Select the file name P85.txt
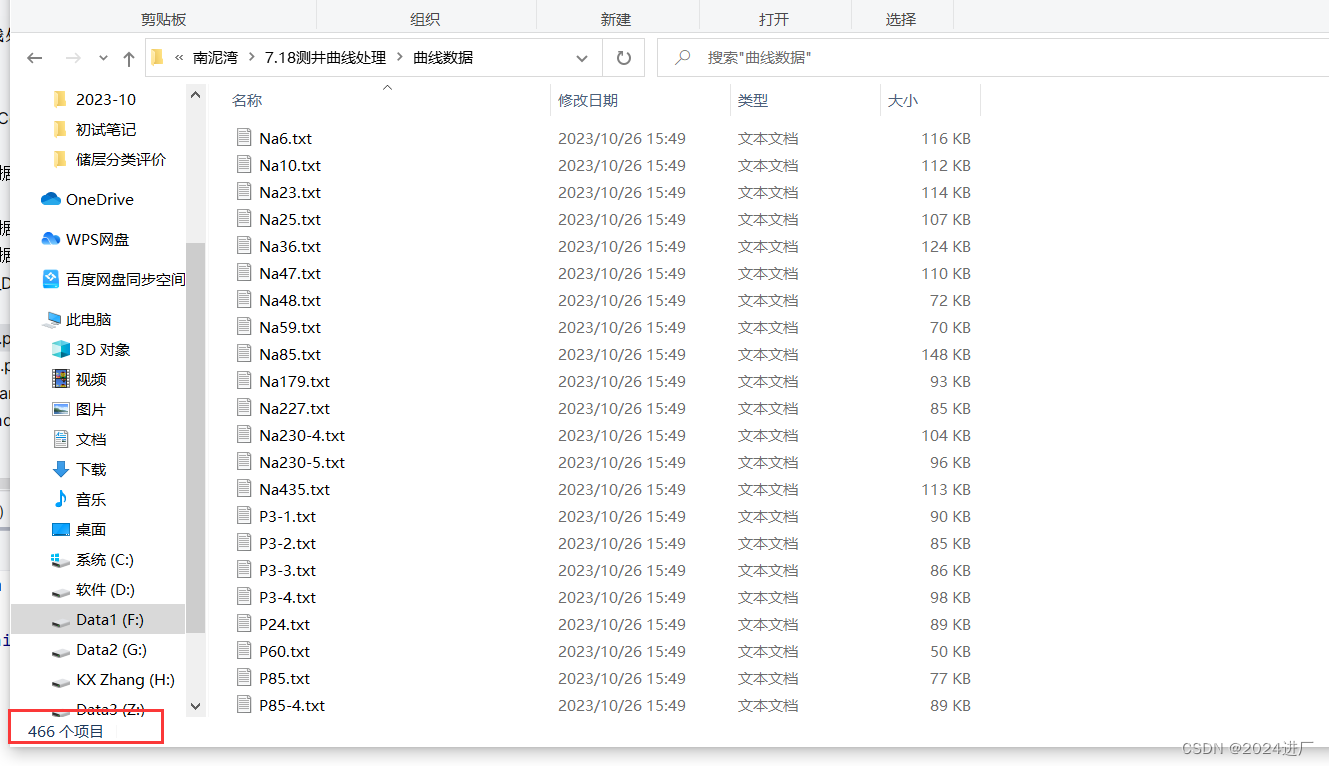The height and width of the screenshot is (766, 1329). (x=285, y=678)
